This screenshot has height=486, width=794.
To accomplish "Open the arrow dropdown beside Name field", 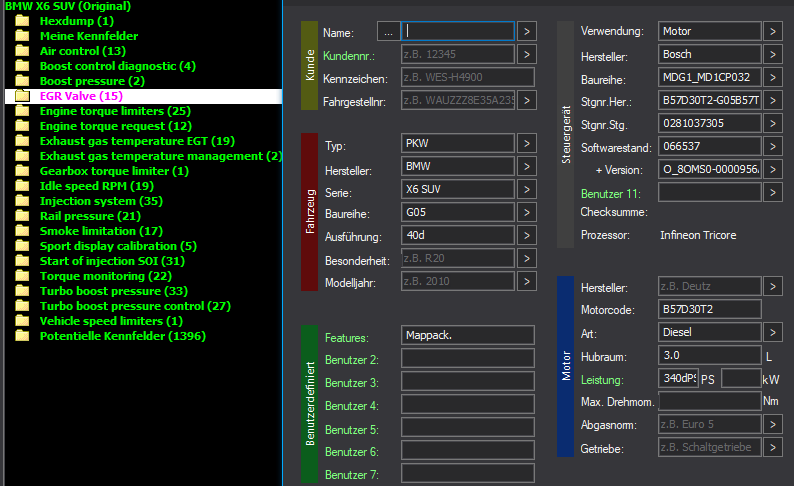I will click(x=527, y=31).
